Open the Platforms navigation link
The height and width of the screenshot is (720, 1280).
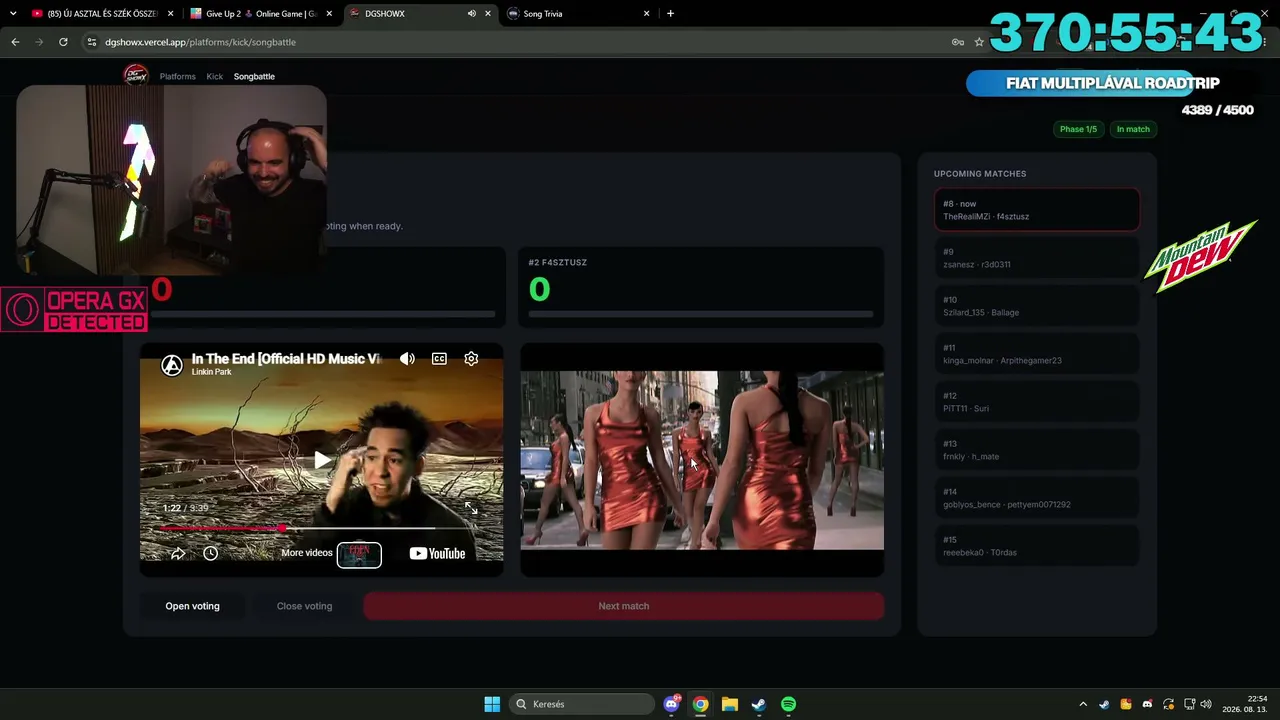178,76
